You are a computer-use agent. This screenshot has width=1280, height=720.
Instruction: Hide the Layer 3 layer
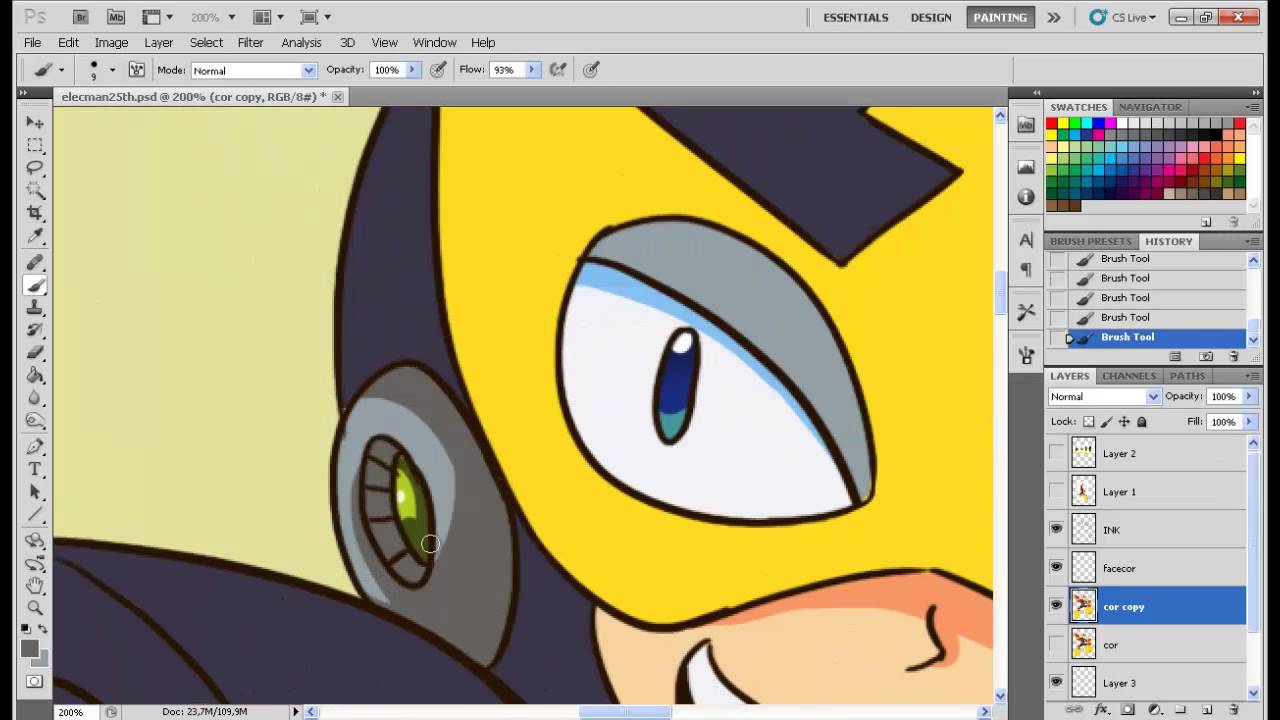pos(1057,682)
